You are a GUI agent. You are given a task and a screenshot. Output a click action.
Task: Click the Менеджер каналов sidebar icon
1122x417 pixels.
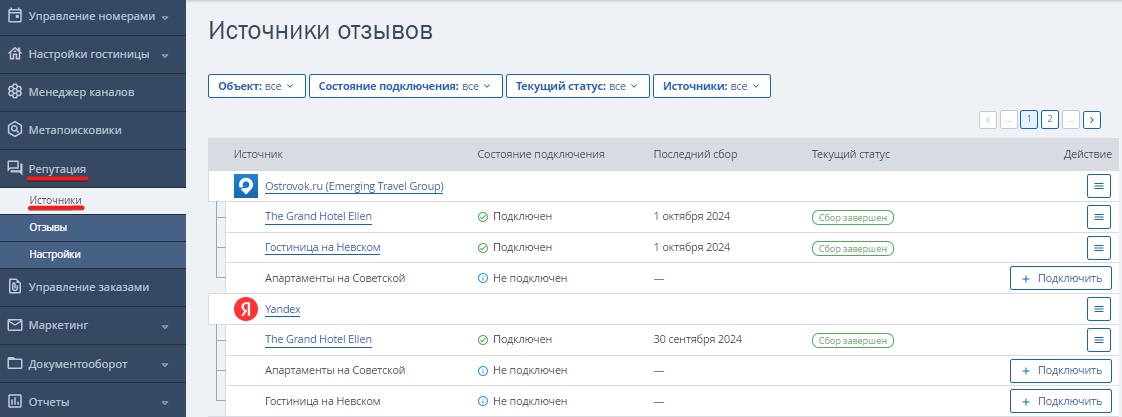pos(14,92)
